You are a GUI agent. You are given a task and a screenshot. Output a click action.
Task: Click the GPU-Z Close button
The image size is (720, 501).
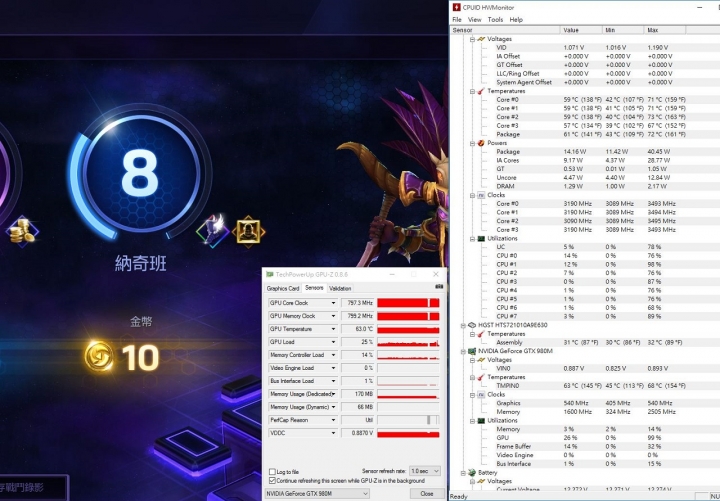(427, 494)
